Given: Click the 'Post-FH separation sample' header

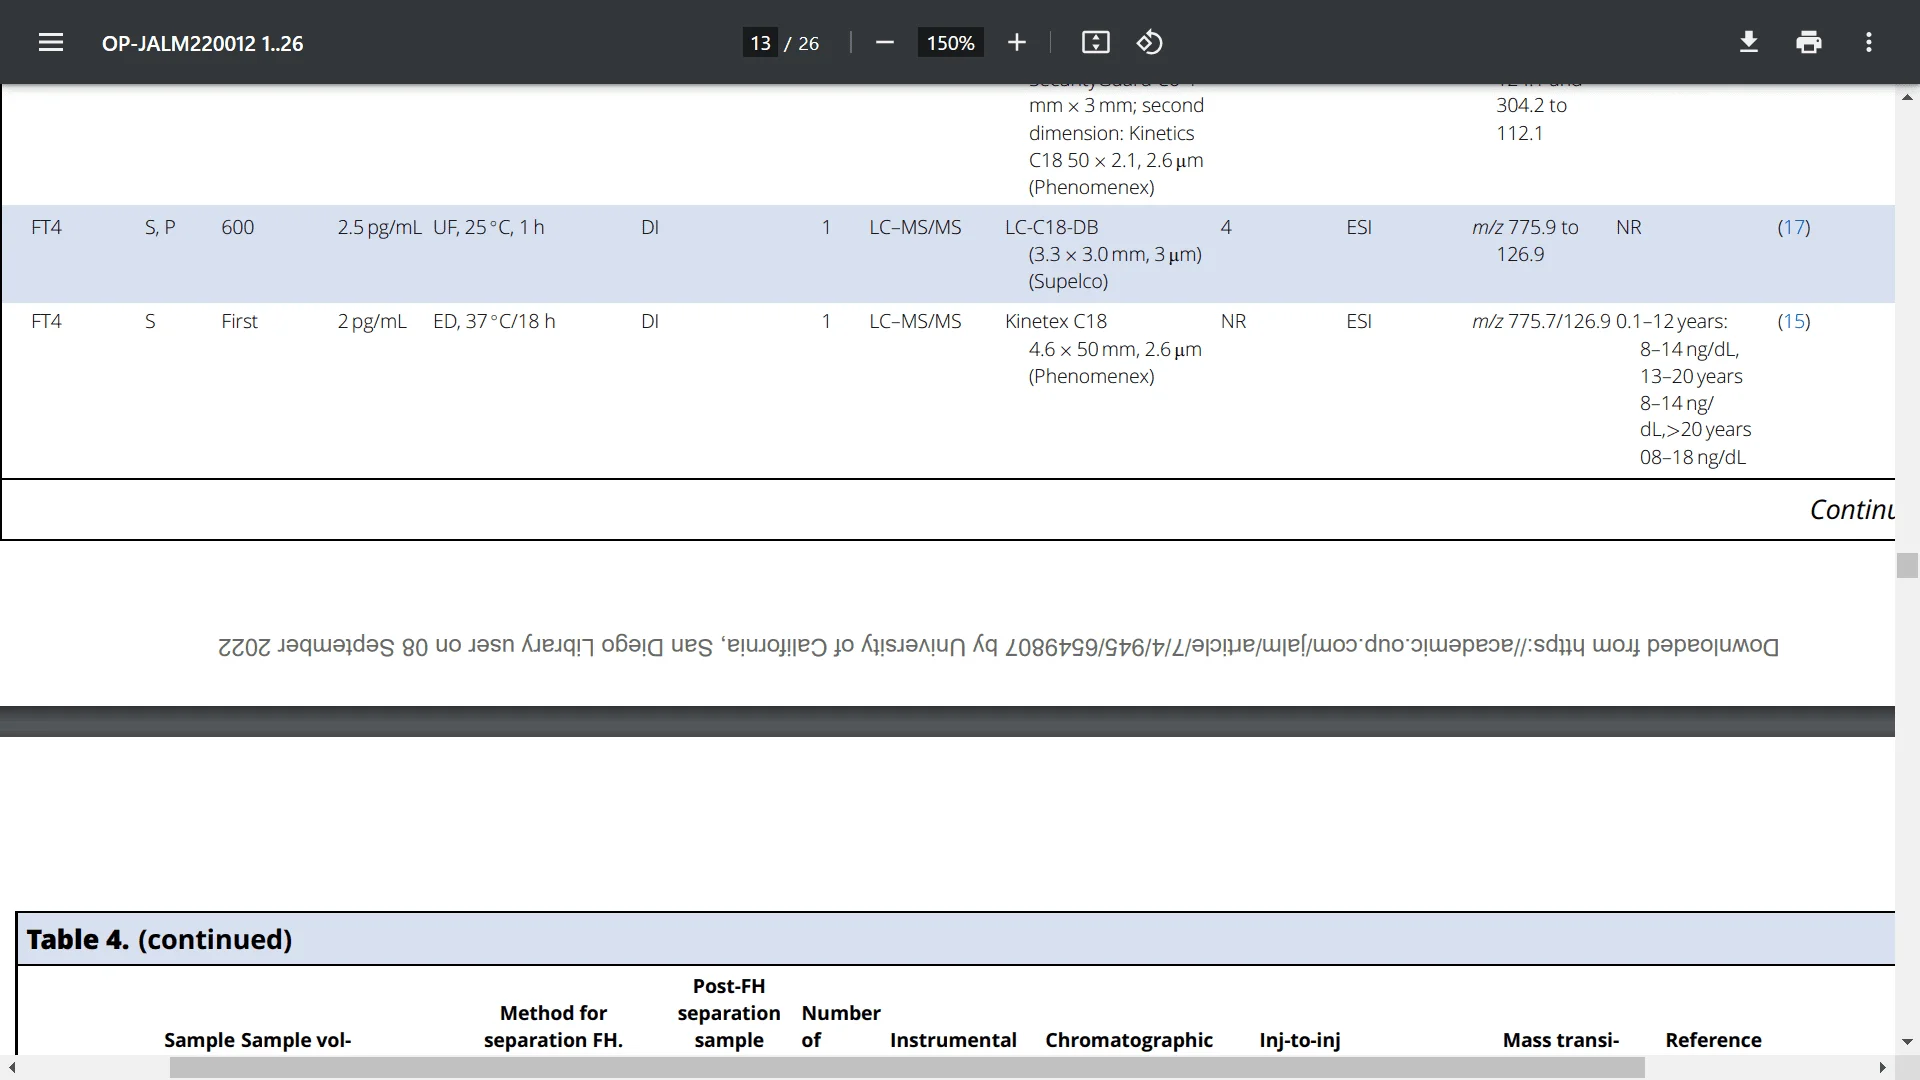Looking at the screenshot, I should tap(729, 1013).
